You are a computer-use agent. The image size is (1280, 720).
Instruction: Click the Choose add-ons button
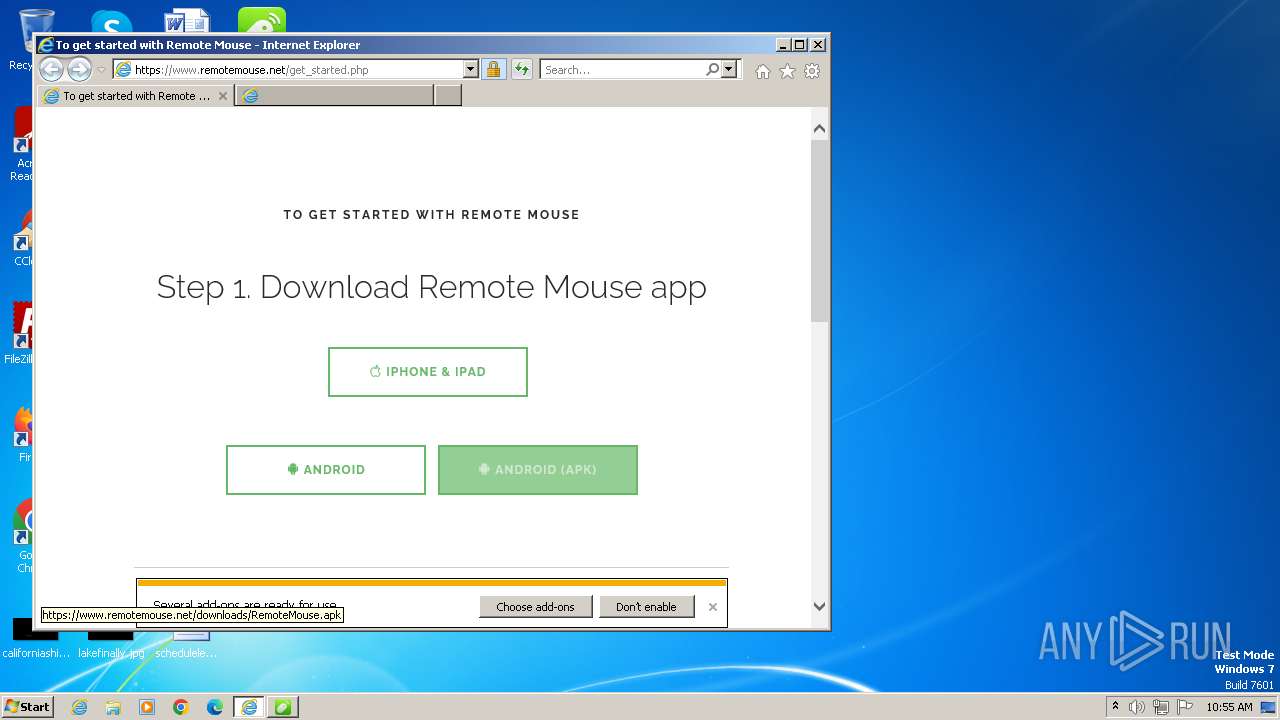pos(535,607)
